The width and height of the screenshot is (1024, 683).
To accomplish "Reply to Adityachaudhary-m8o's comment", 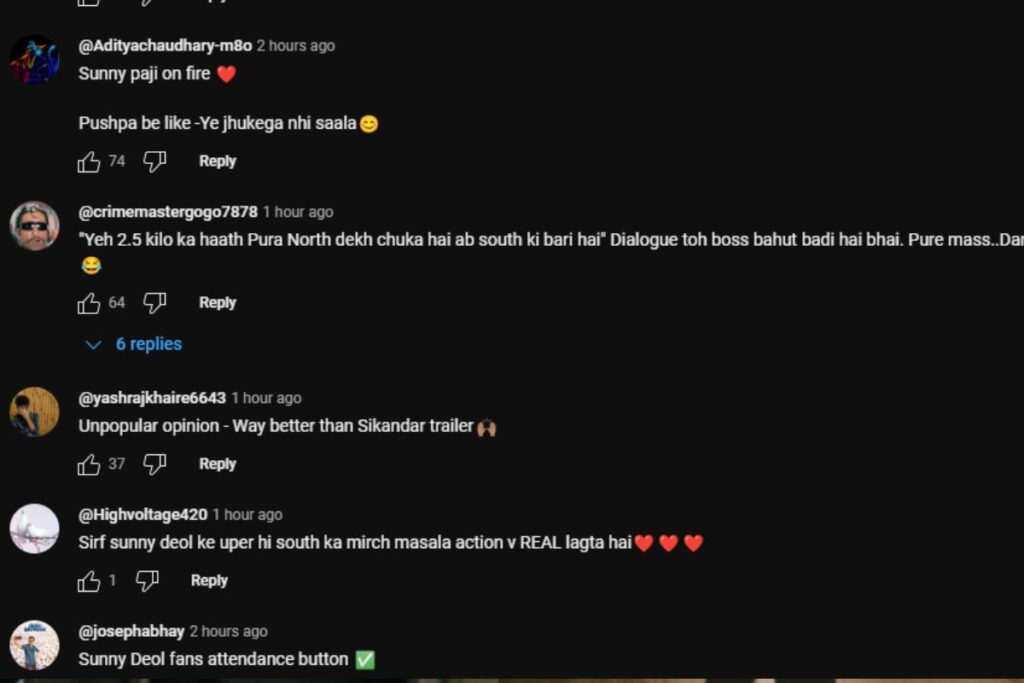I will [217, 161].
